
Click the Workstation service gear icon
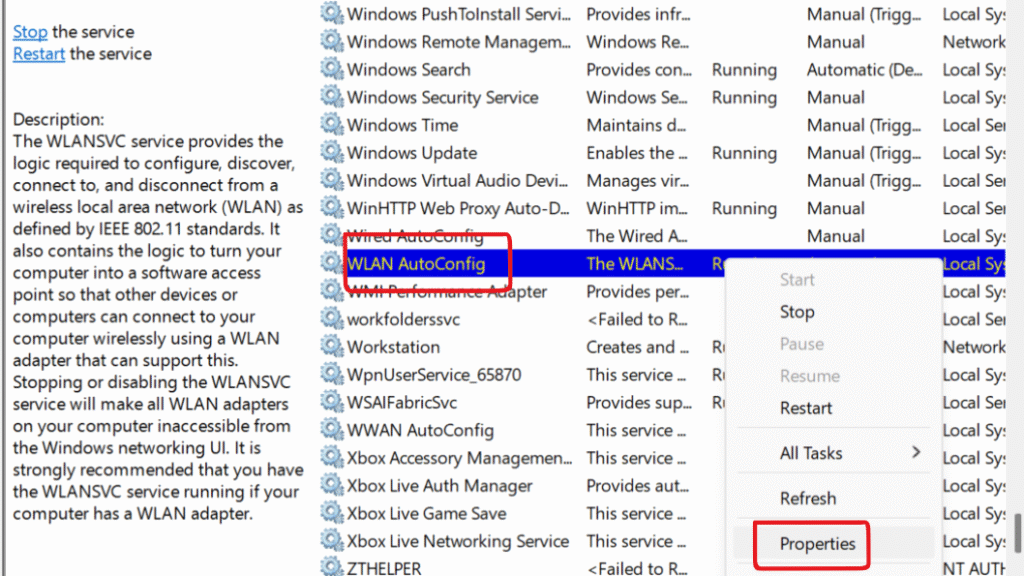pos(332,346)
